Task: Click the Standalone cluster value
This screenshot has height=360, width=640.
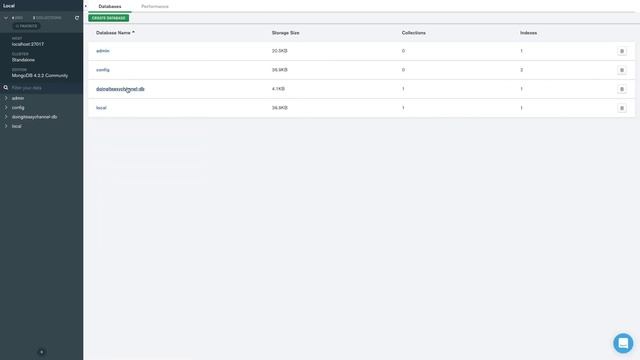Action: click(x=23, y=60)
